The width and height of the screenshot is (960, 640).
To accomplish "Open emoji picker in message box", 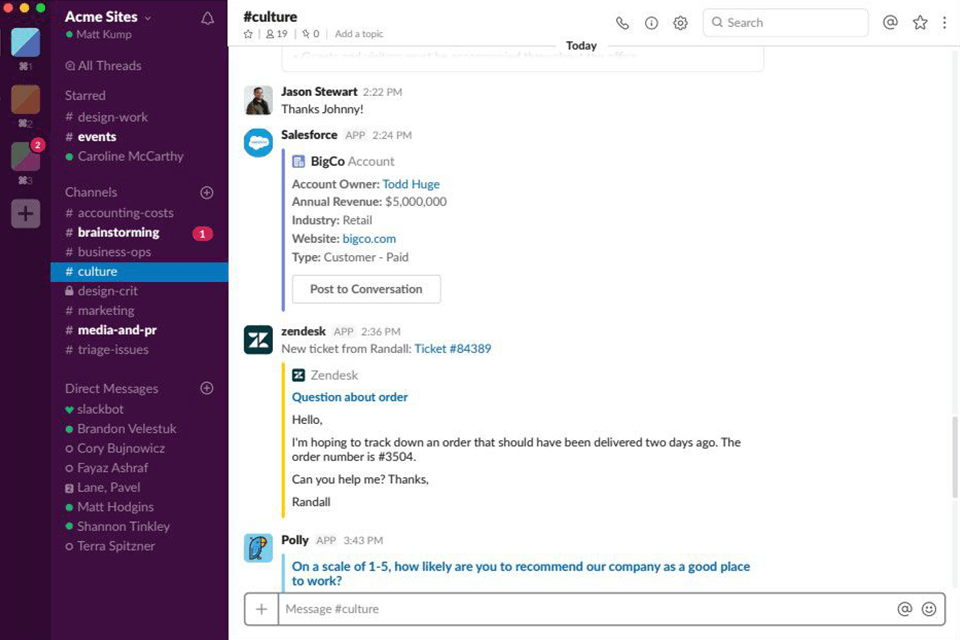I will 929,609.
